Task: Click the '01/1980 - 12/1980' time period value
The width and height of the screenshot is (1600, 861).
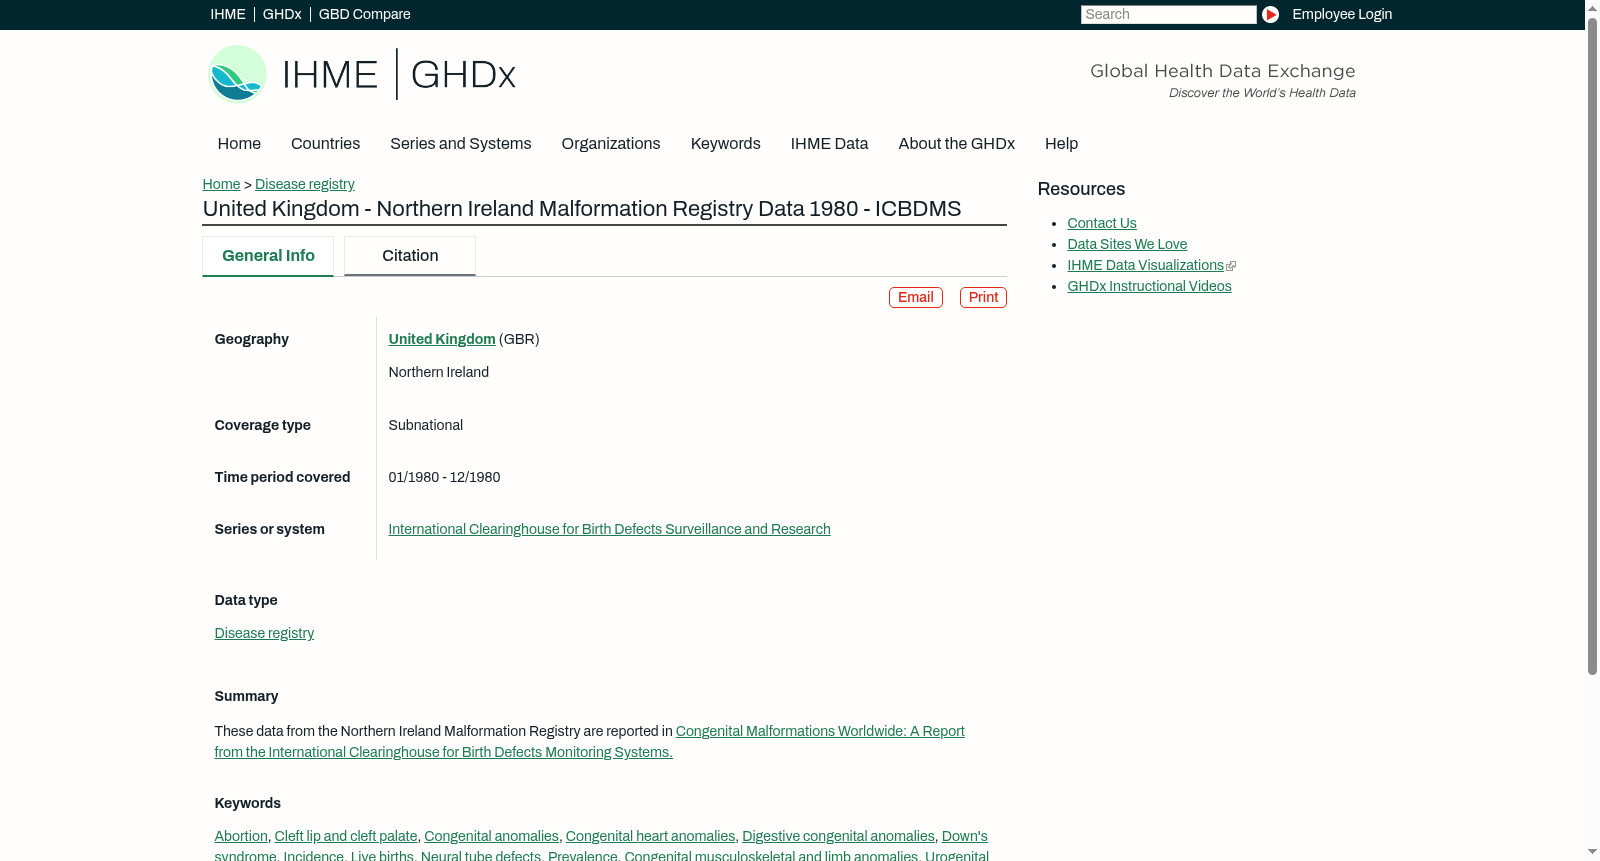Action: (445, 477)
